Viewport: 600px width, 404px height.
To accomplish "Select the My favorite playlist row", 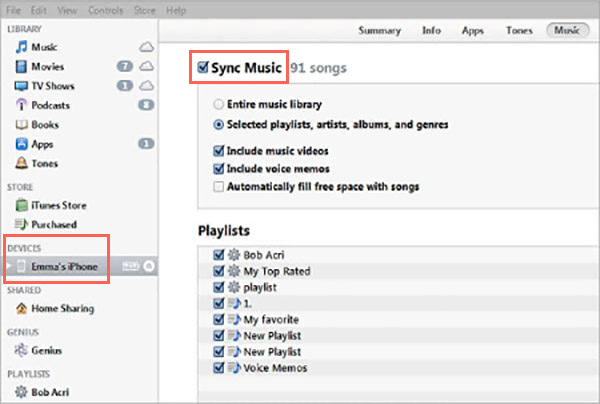I will click(x=398, y=319).
